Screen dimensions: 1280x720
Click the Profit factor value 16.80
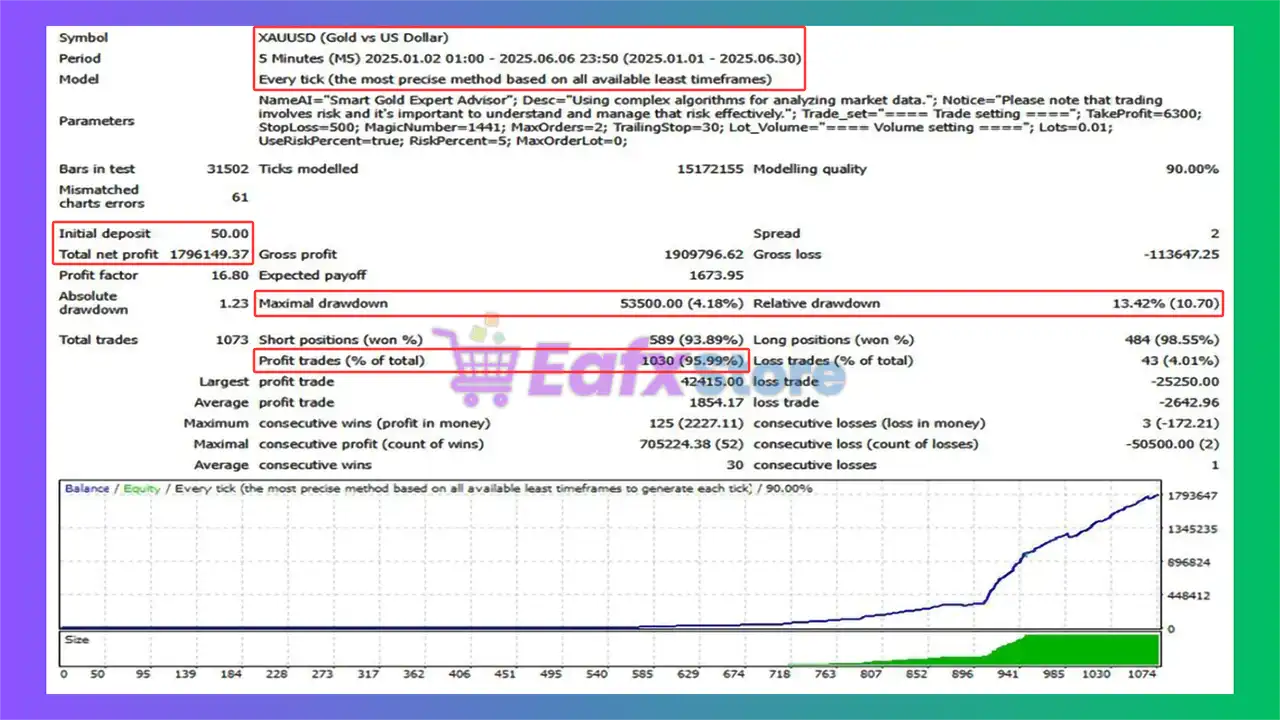pyautogui.click(x=231, y=275)
